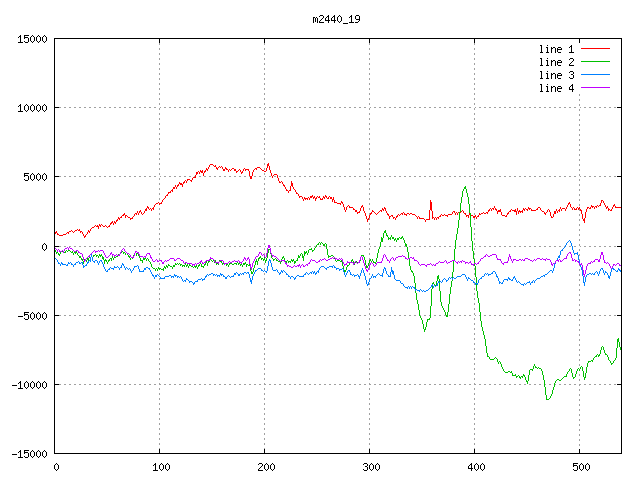
Task: Select the 'line 4' legend label
Action: coord(556,89)
